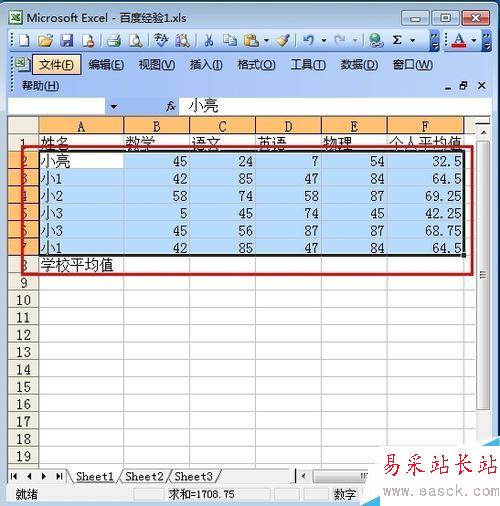
Task: Click the Permission document icon
Action: tap(88, 41)
